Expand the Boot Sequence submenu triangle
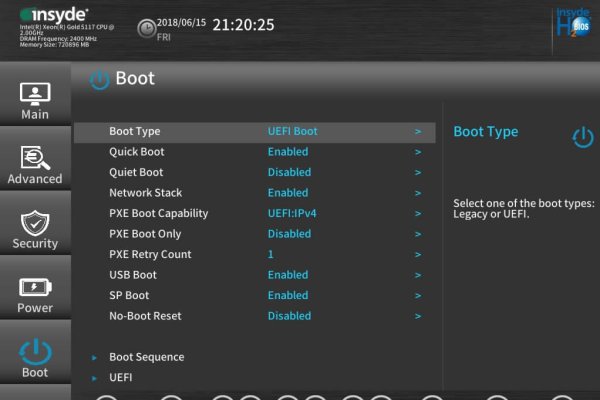Viewport: 600px width, 400px height. tap(94, 358)
